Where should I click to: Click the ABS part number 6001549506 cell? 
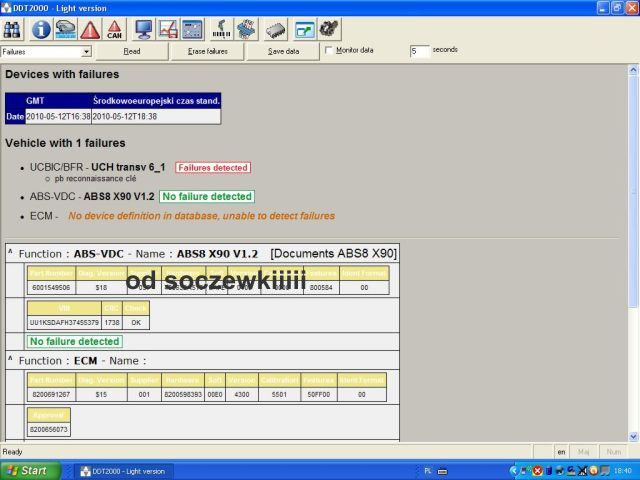51,287
